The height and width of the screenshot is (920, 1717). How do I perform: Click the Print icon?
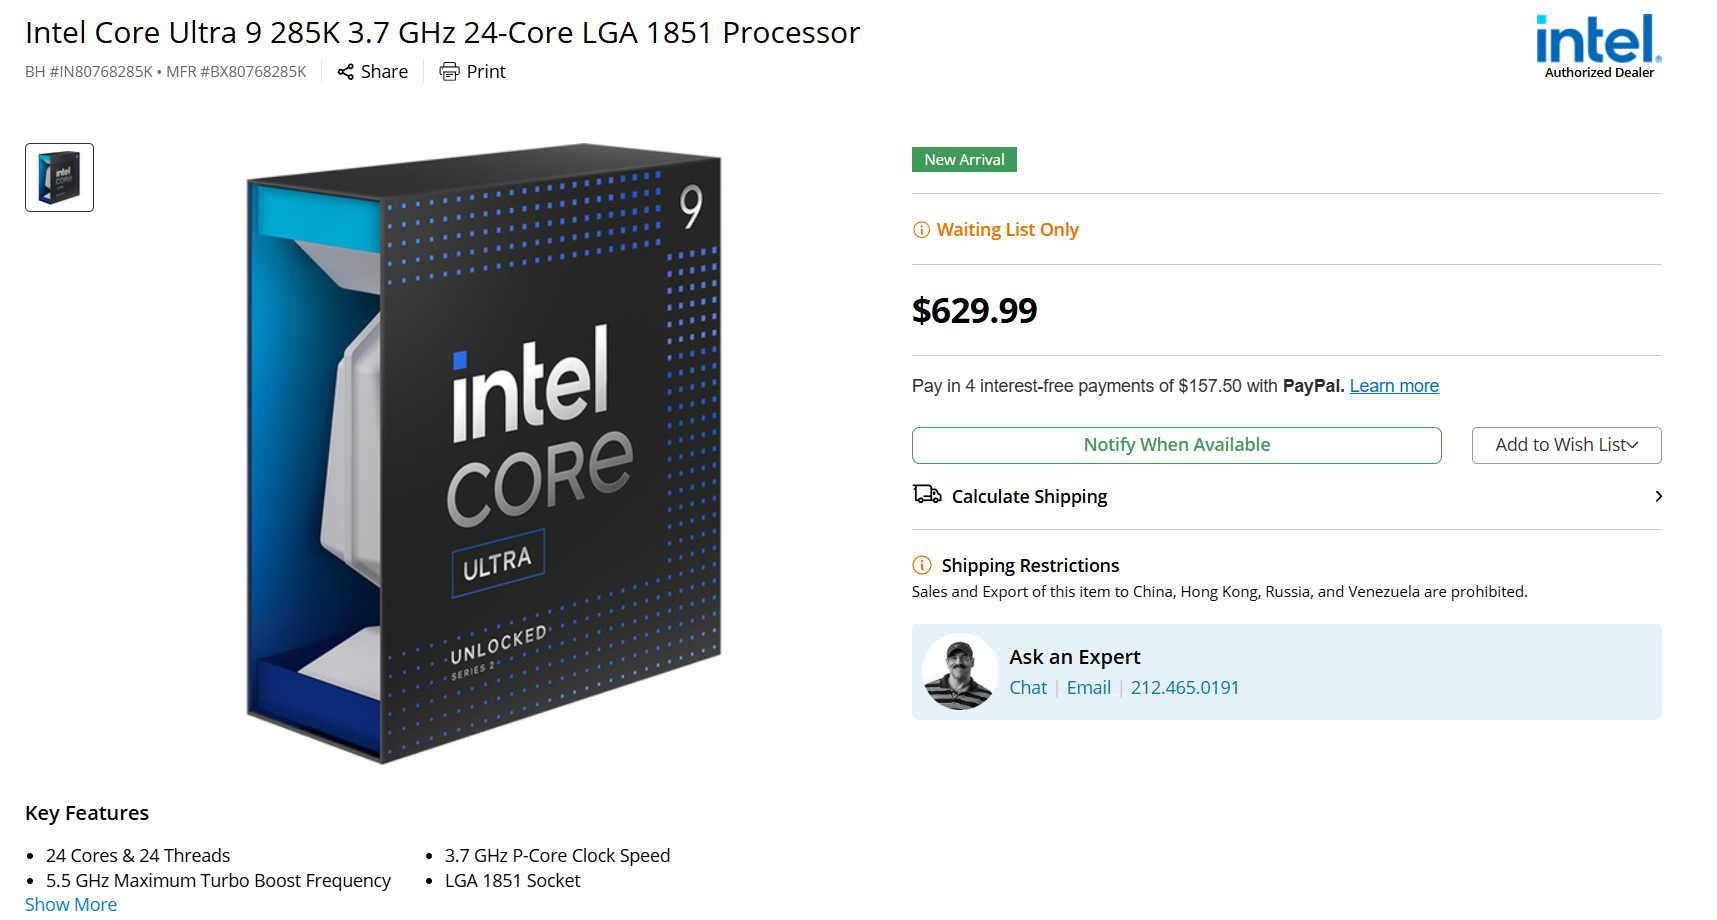point(448,71)
